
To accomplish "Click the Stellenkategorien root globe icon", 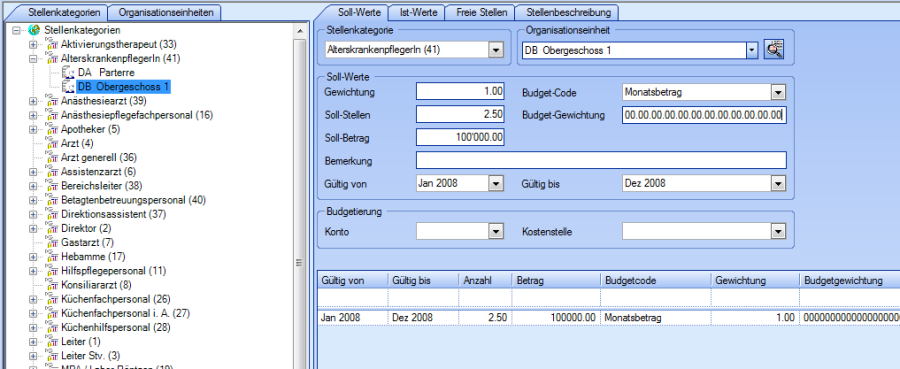I will [34, 30].
